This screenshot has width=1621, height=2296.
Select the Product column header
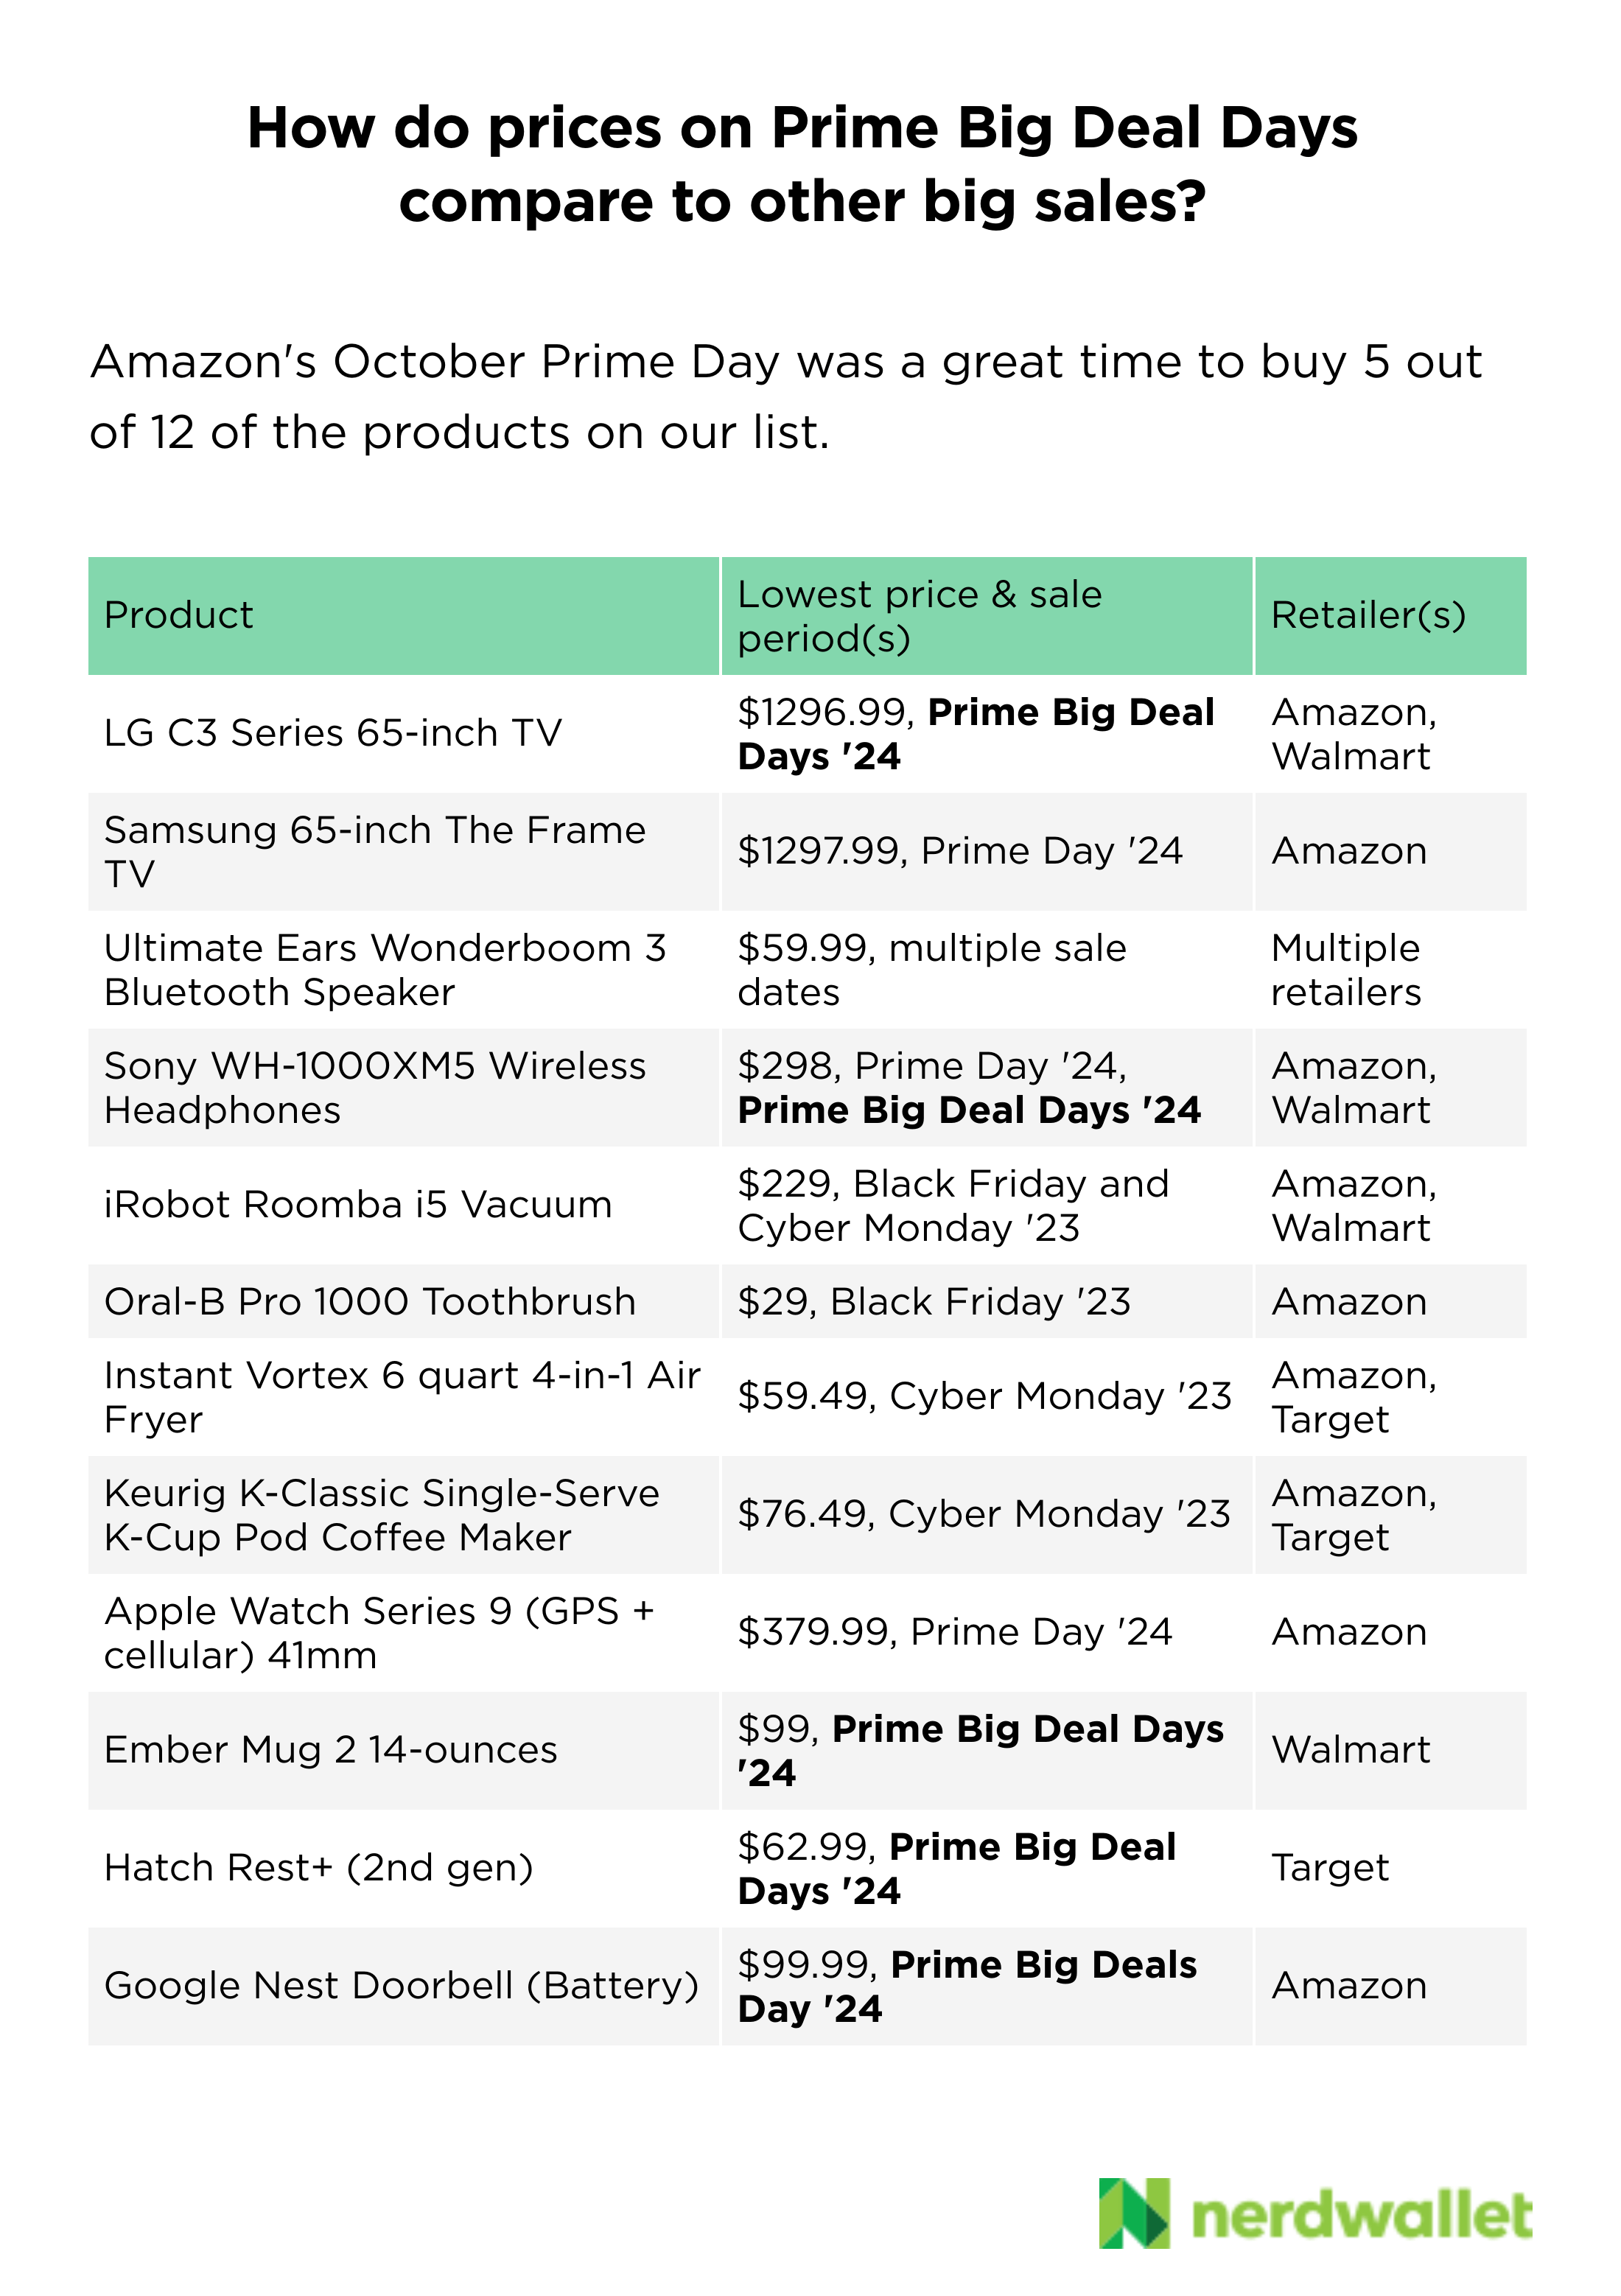click(179, 615)
